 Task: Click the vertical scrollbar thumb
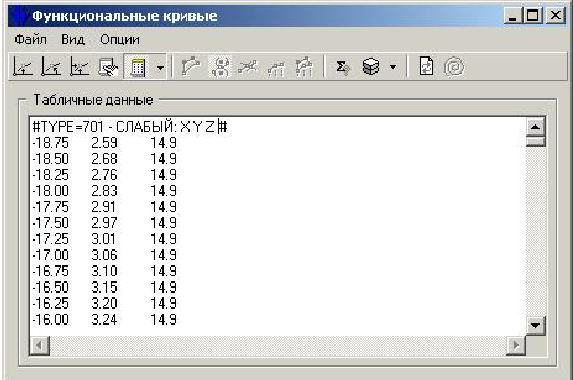(535, 142)
